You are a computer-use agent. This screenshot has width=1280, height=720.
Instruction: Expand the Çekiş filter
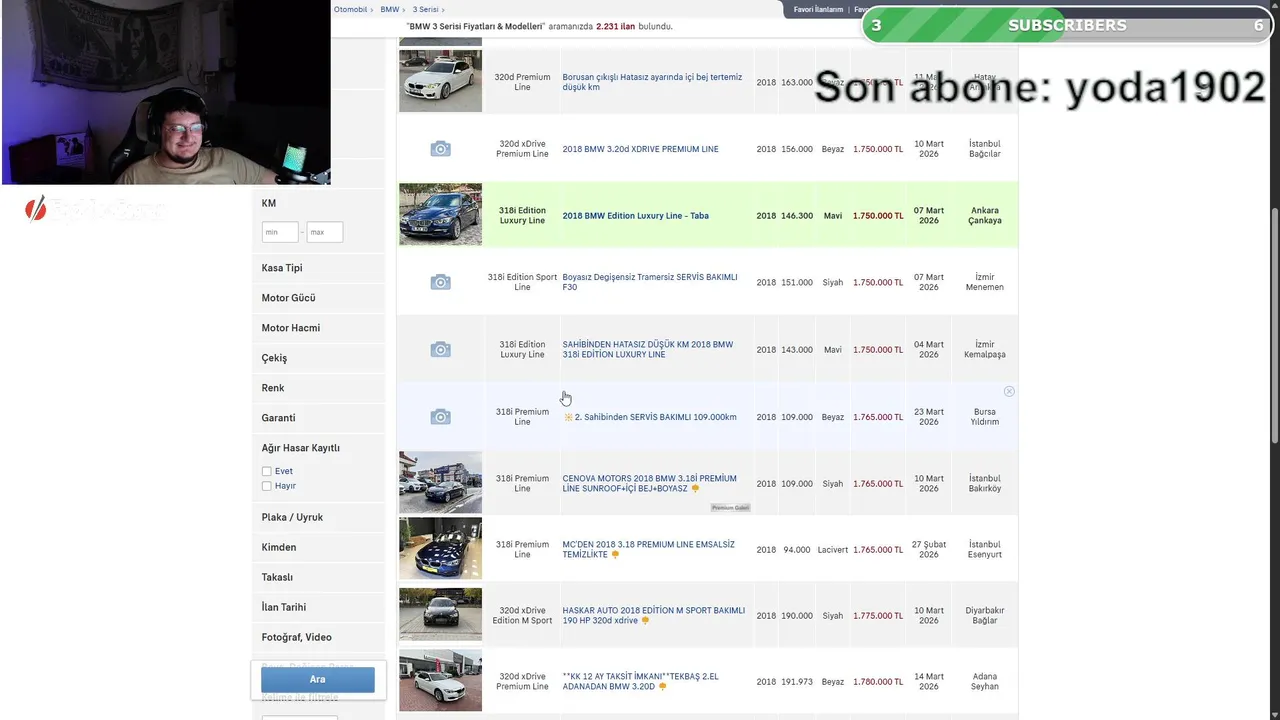click(318, 358)
